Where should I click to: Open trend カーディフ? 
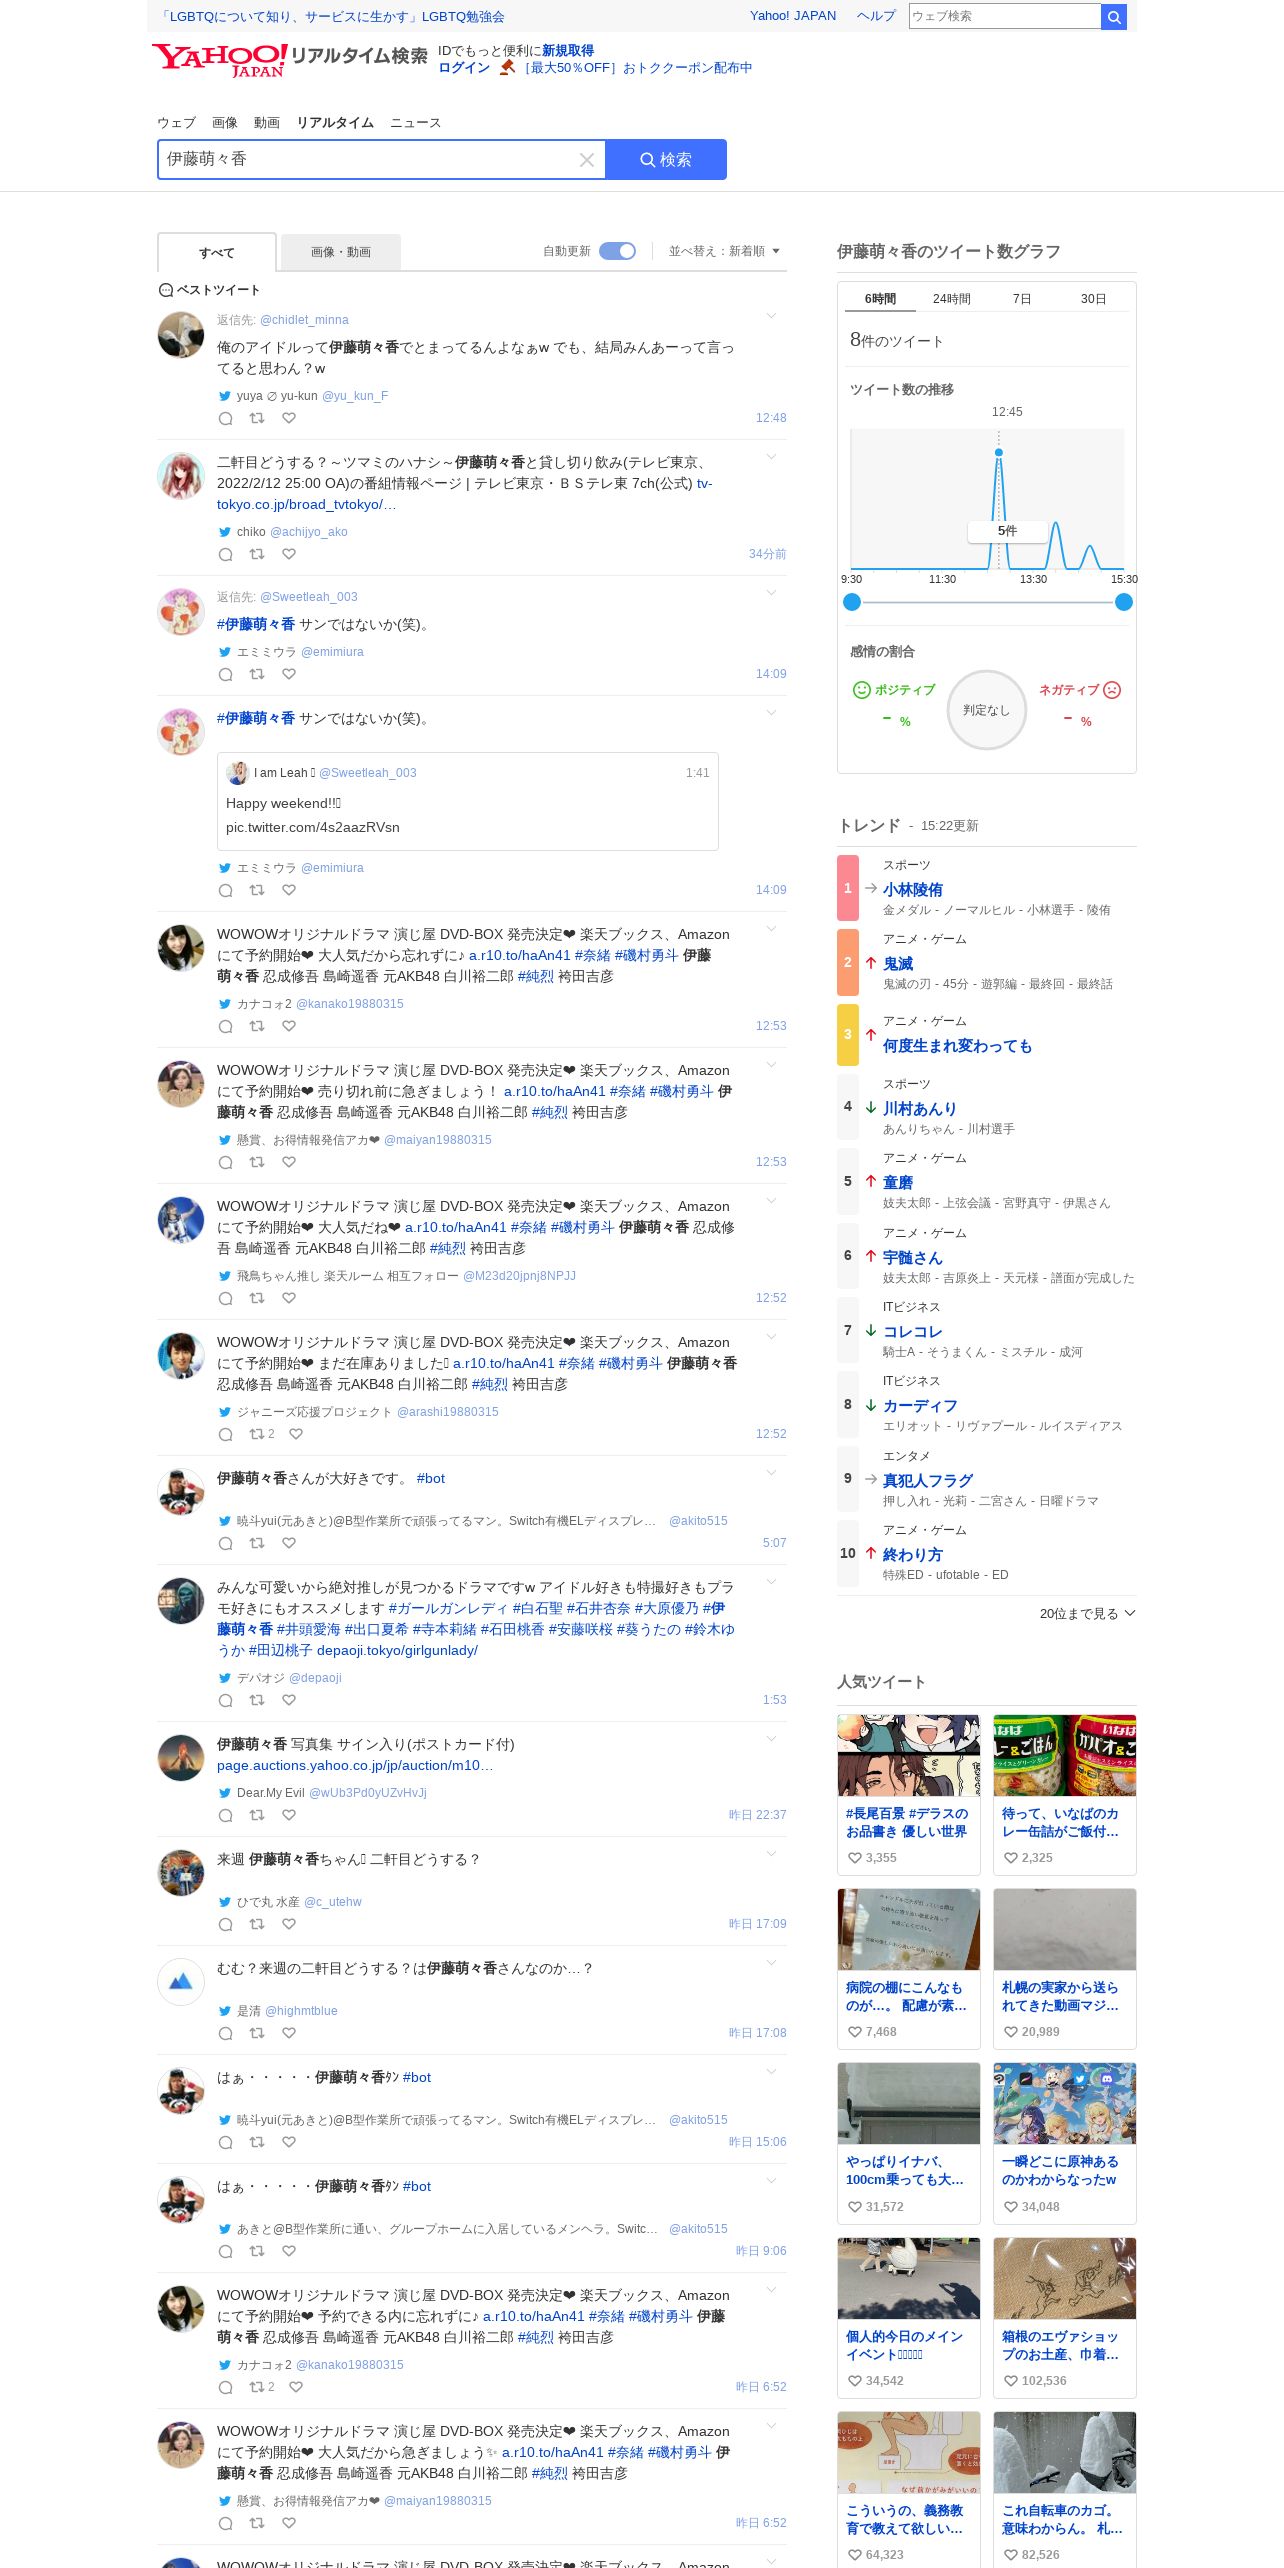[920, 1406]
